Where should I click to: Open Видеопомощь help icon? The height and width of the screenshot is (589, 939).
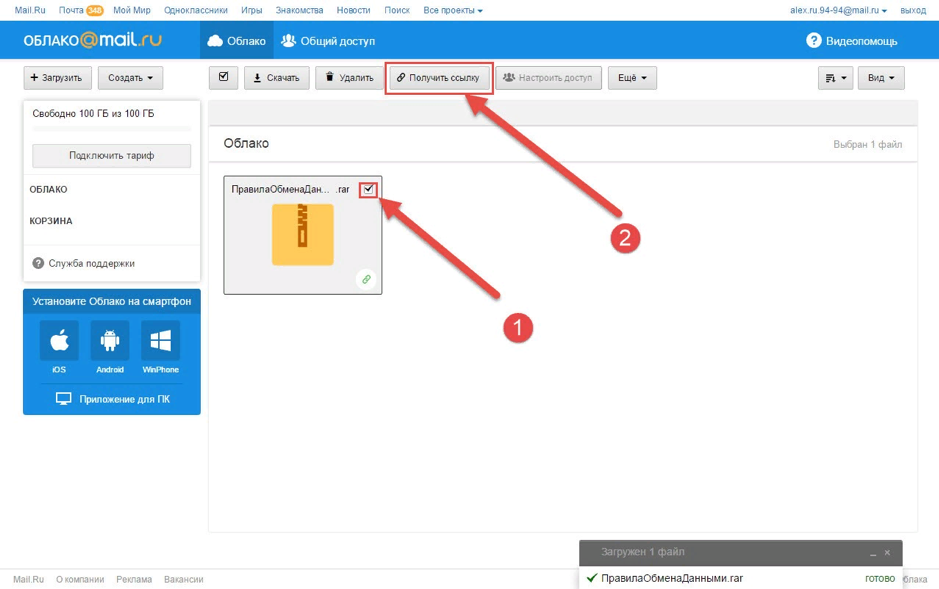point(814,41)
